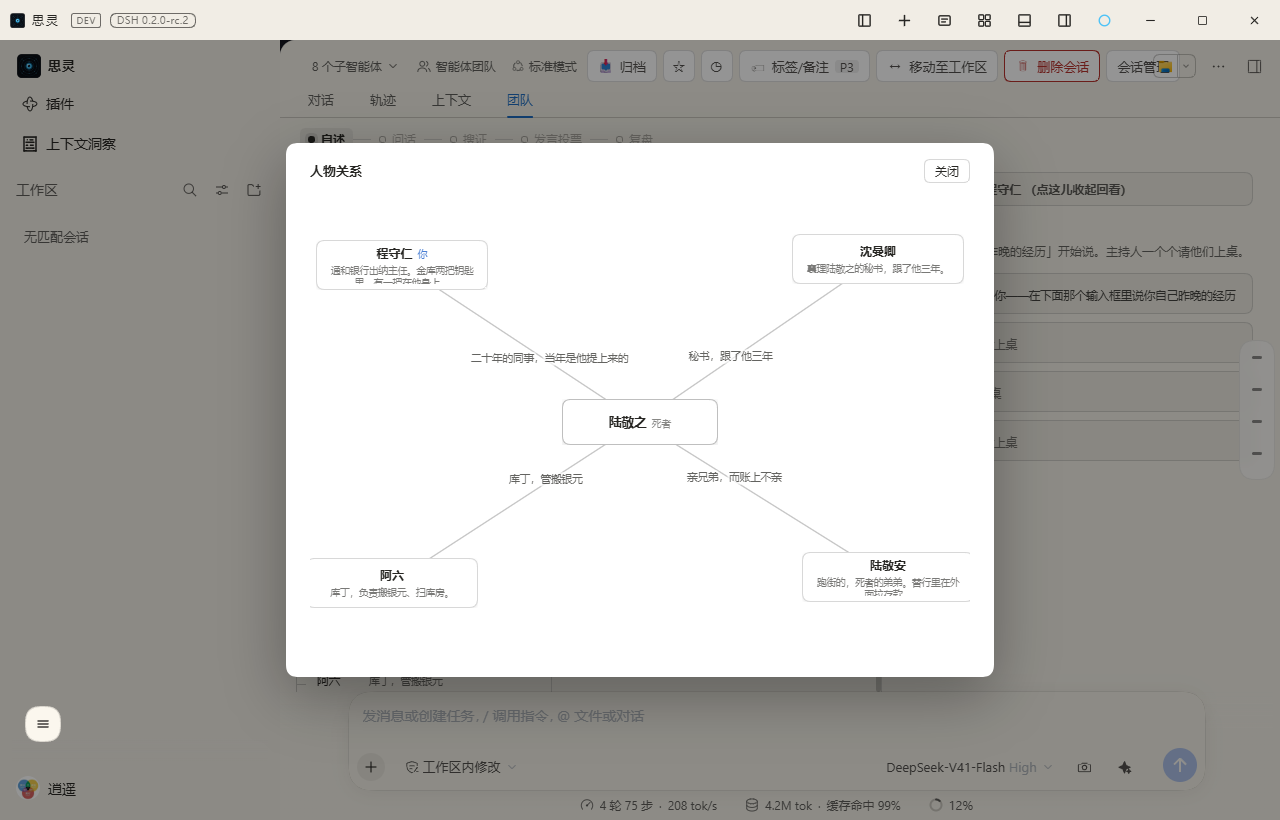
Task: Click the 删除会话 button
Action: (x=1052, y=67)
